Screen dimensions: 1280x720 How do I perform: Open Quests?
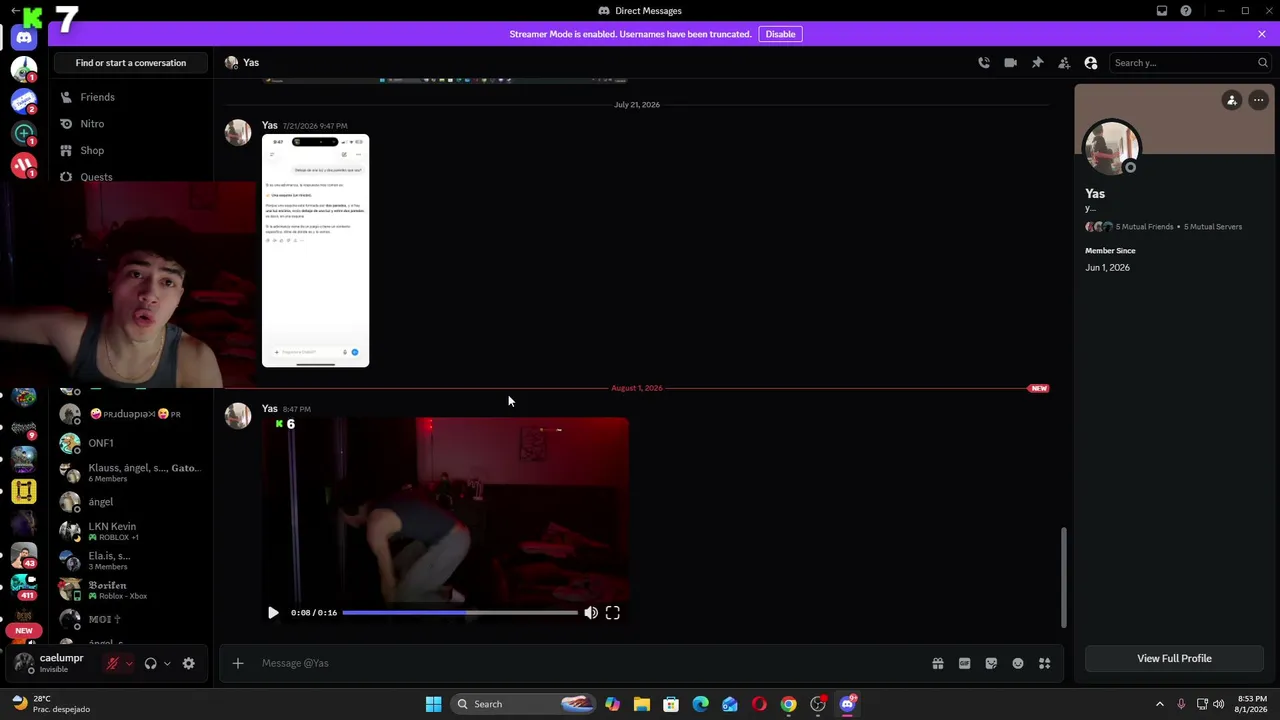(x=132, y=177)
